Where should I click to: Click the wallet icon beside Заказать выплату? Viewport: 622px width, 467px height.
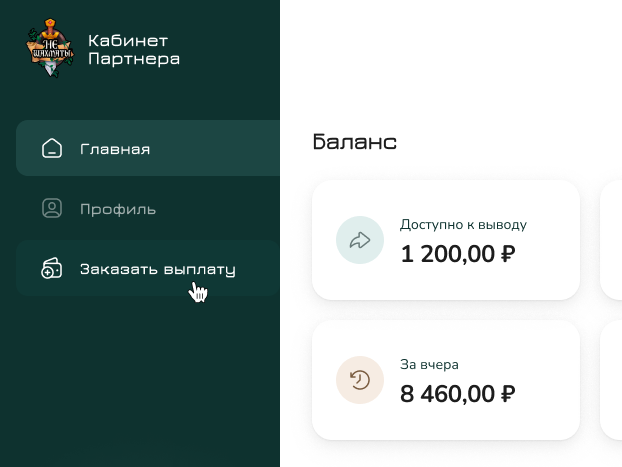[x=52, y=269]
